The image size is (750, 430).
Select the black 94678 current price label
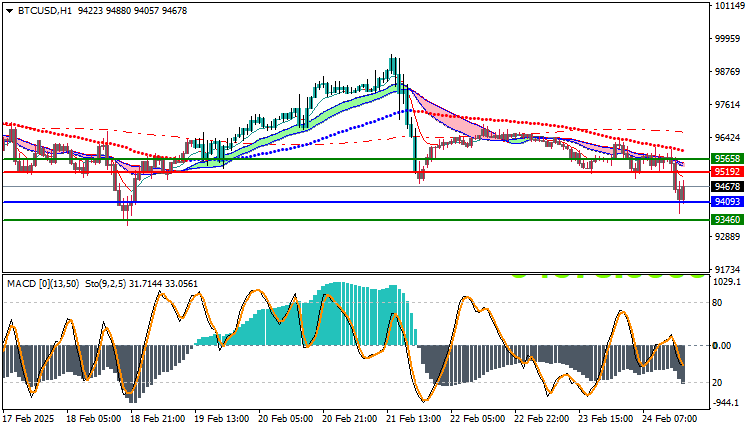click(727, 187)
